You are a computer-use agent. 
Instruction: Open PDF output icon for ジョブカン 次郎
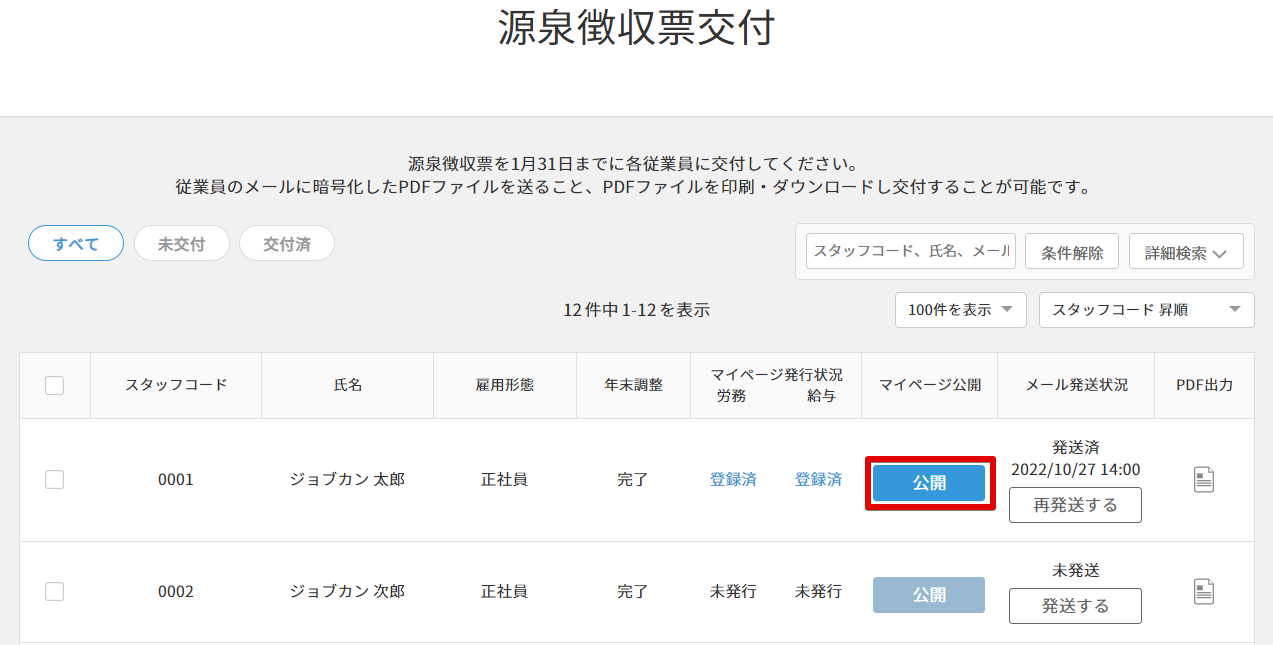click(x=1204, y=592)
